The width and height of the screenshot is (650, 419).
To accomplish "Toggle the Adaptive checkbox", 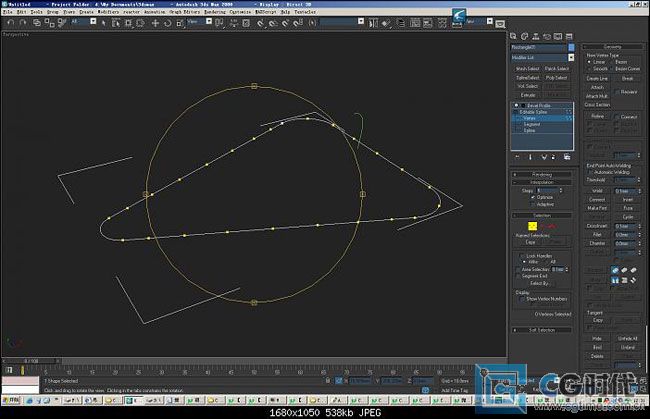I will (x=533, y=204).
